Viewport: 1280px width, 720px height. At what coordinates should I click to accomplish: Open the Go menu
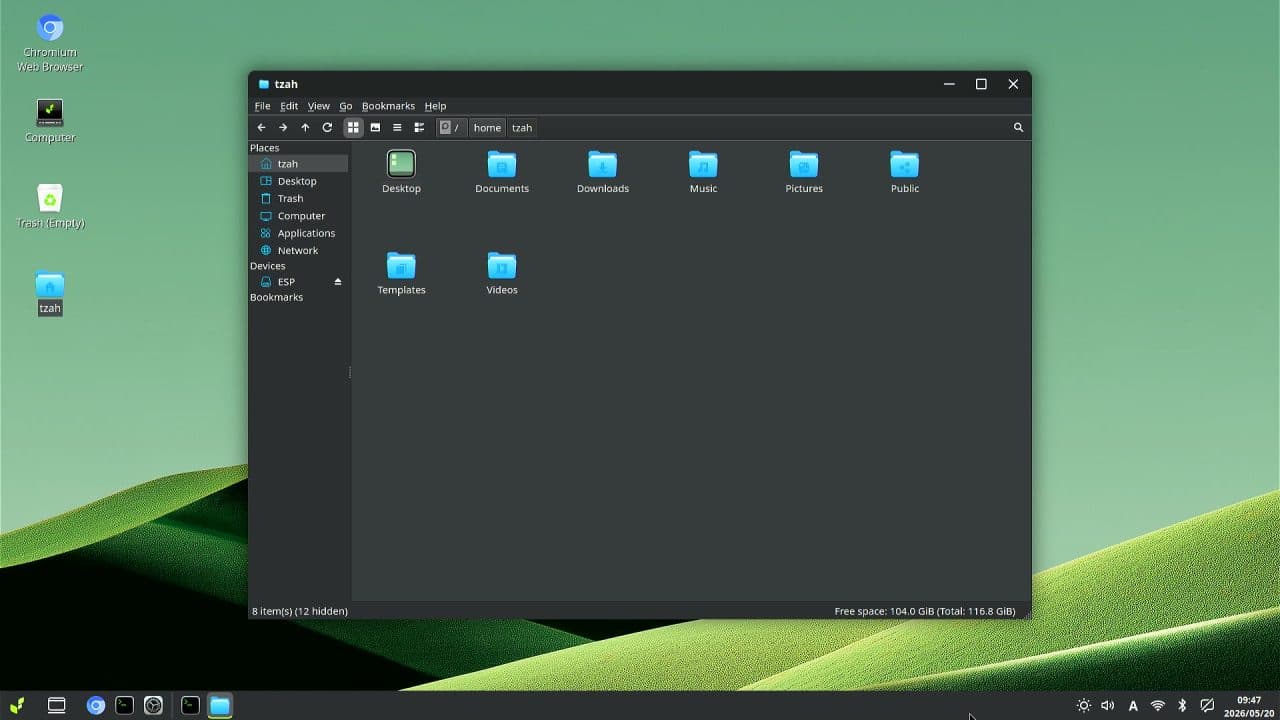click(x=346, y=106)
